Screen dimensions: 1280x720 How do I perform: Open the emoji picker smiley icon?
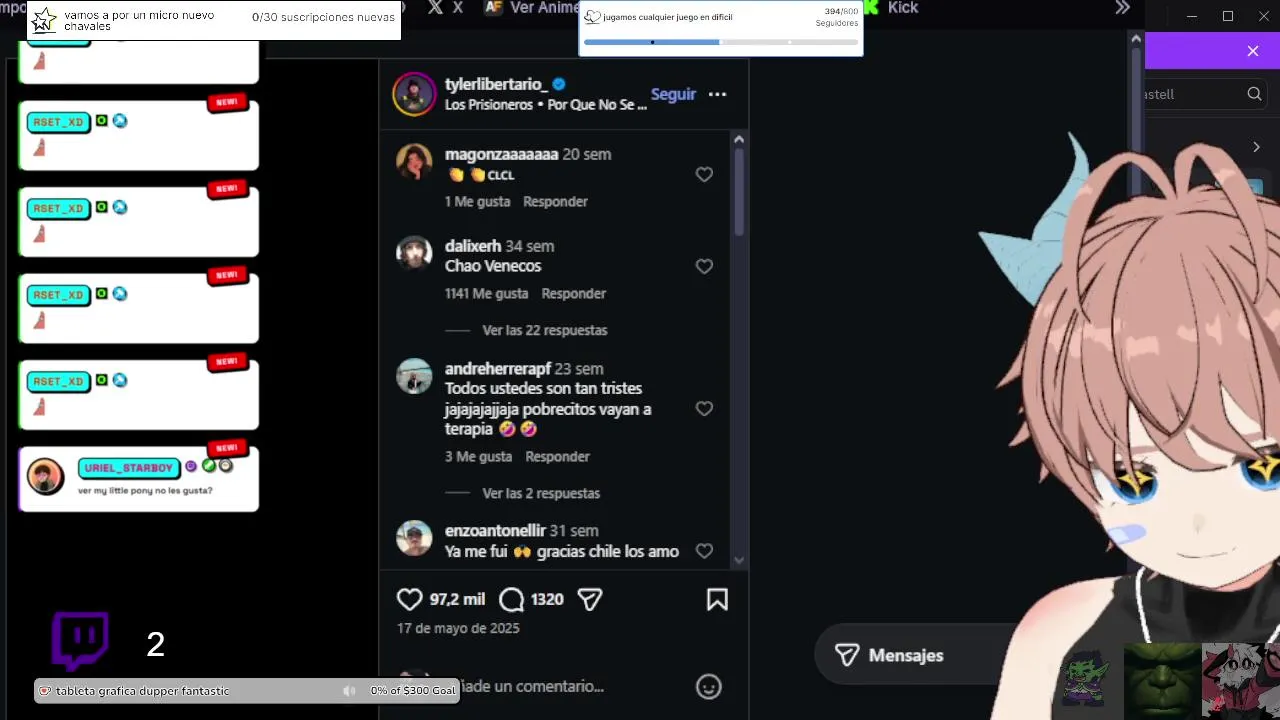pyautogui.click(x=708, y=687)
